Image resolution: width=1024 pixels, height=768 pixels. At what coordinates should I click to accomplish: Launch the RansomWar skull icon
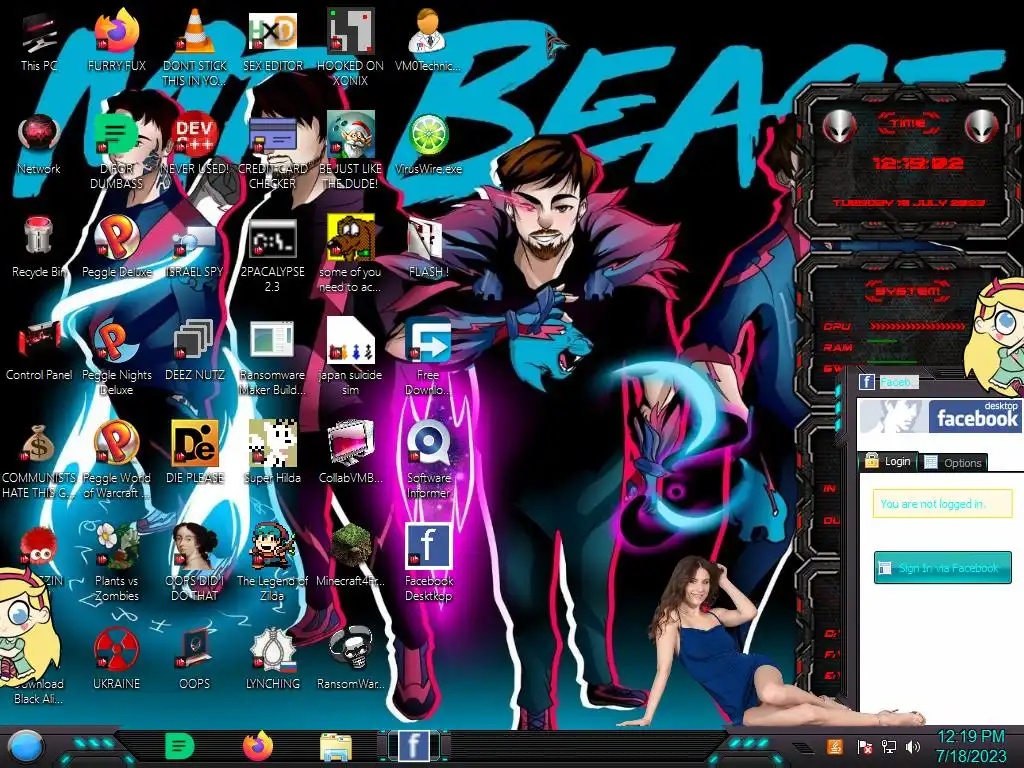(351, 649)
